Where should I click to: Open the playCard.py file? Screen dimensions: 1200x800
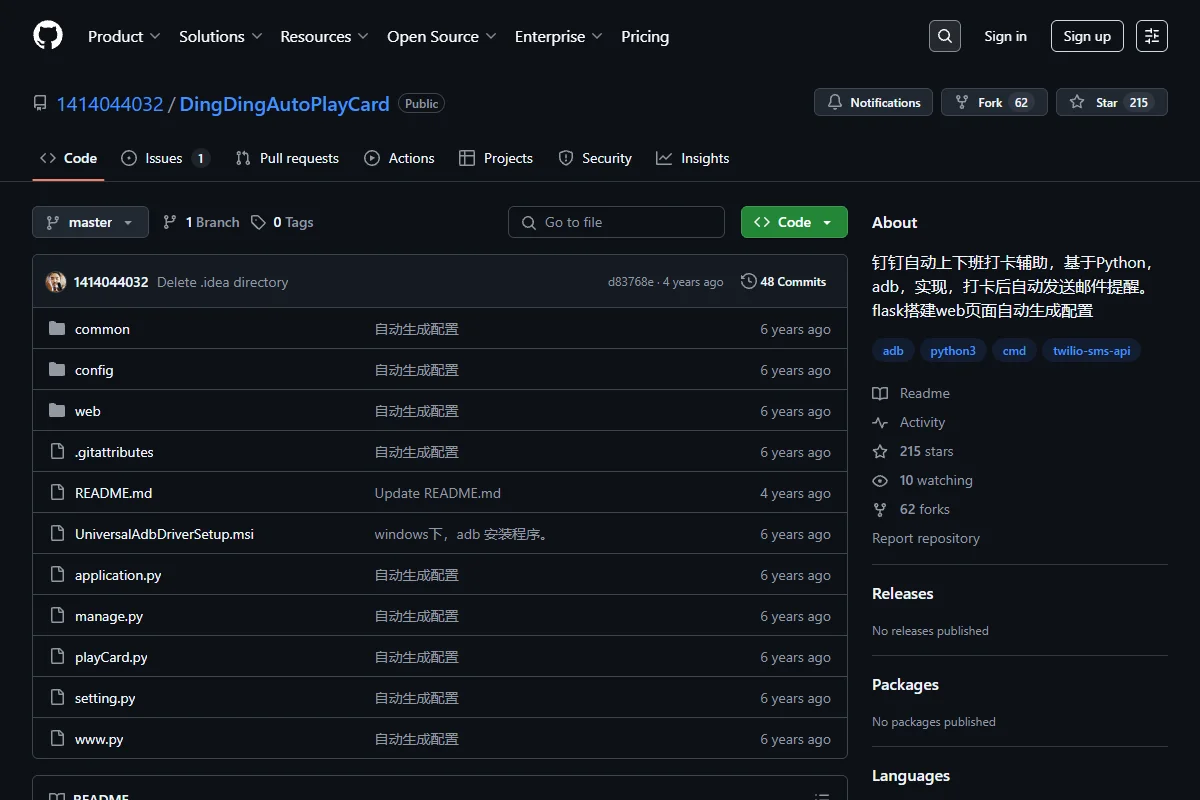pos(111,657)
